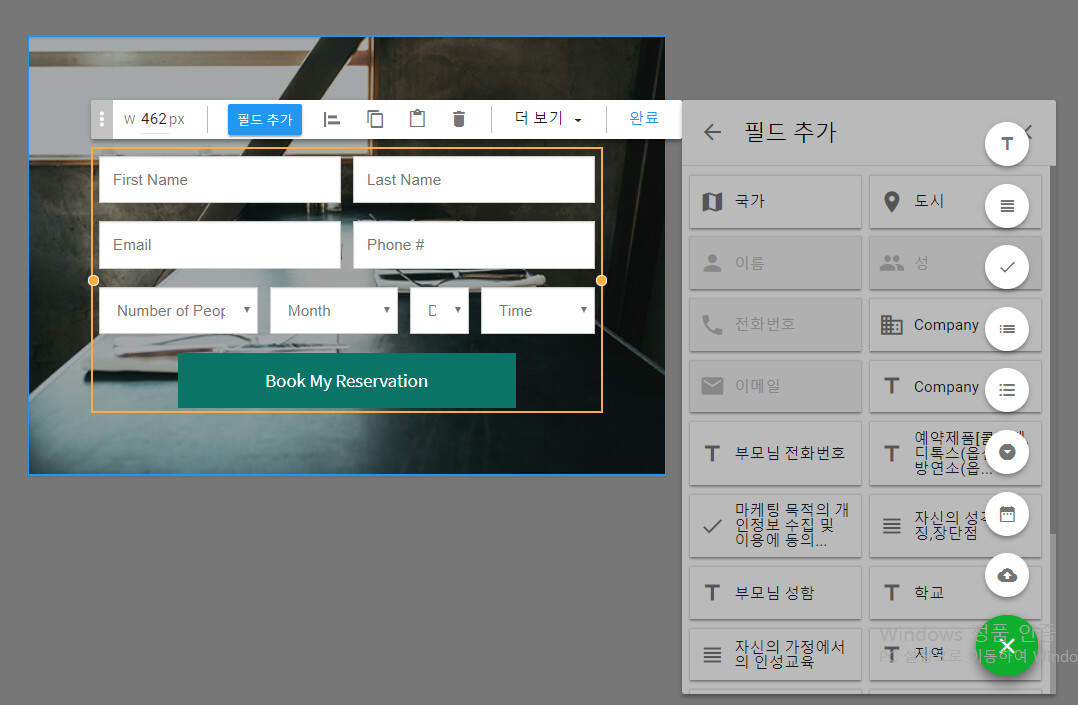Add the 자신의 가정에서의 인성교육 field
The image size is (1078, 705).
click(775, 654)
